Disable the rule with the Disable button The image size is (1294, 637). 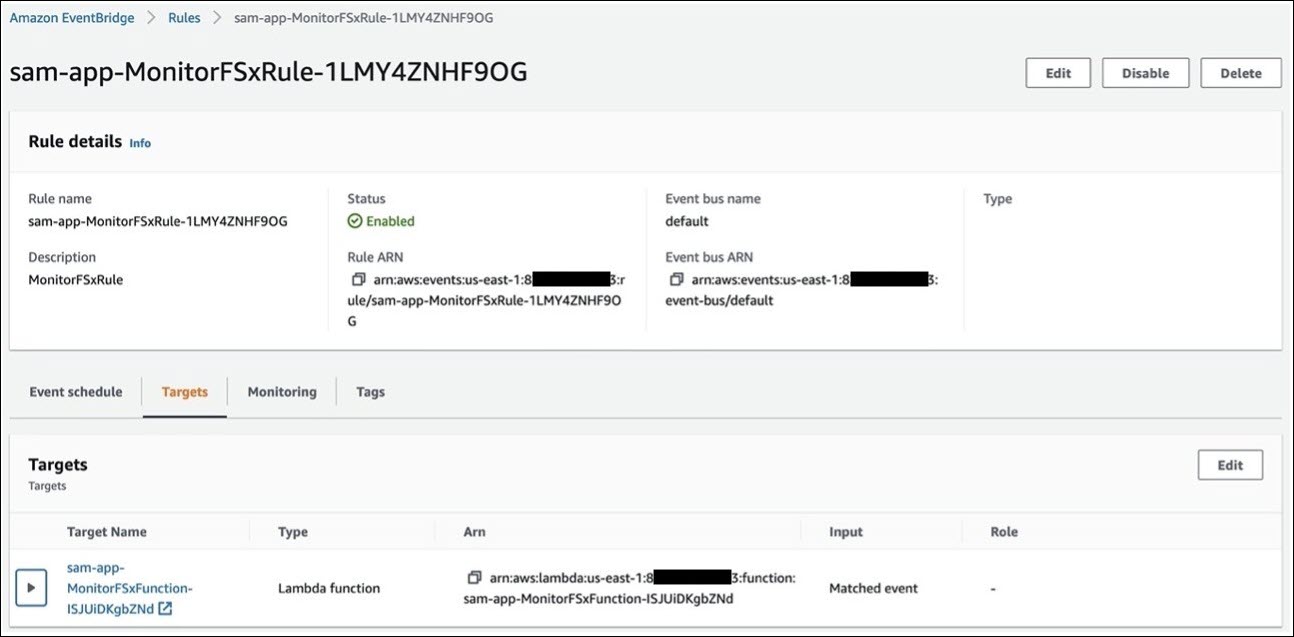click(1146, 73)
